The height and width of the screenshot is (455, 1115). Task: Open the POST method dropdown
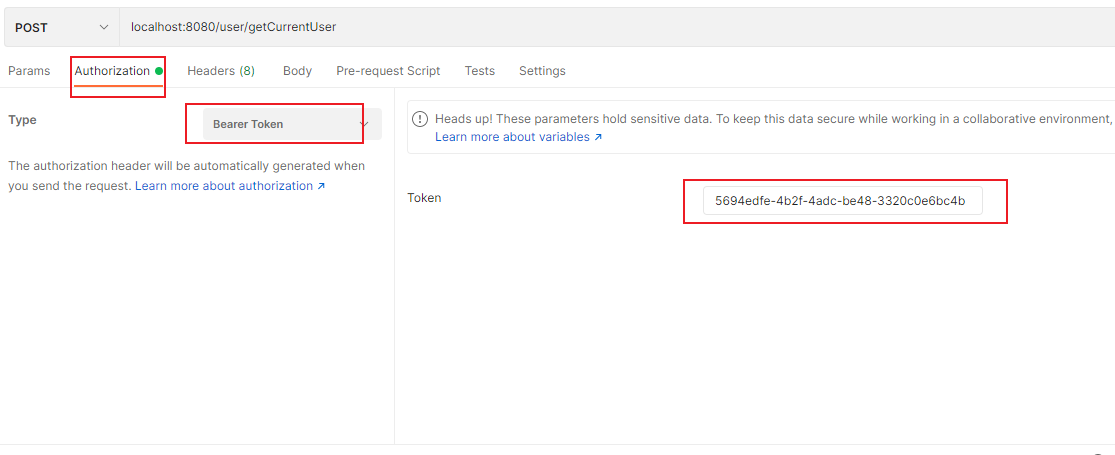click(62, 27)
